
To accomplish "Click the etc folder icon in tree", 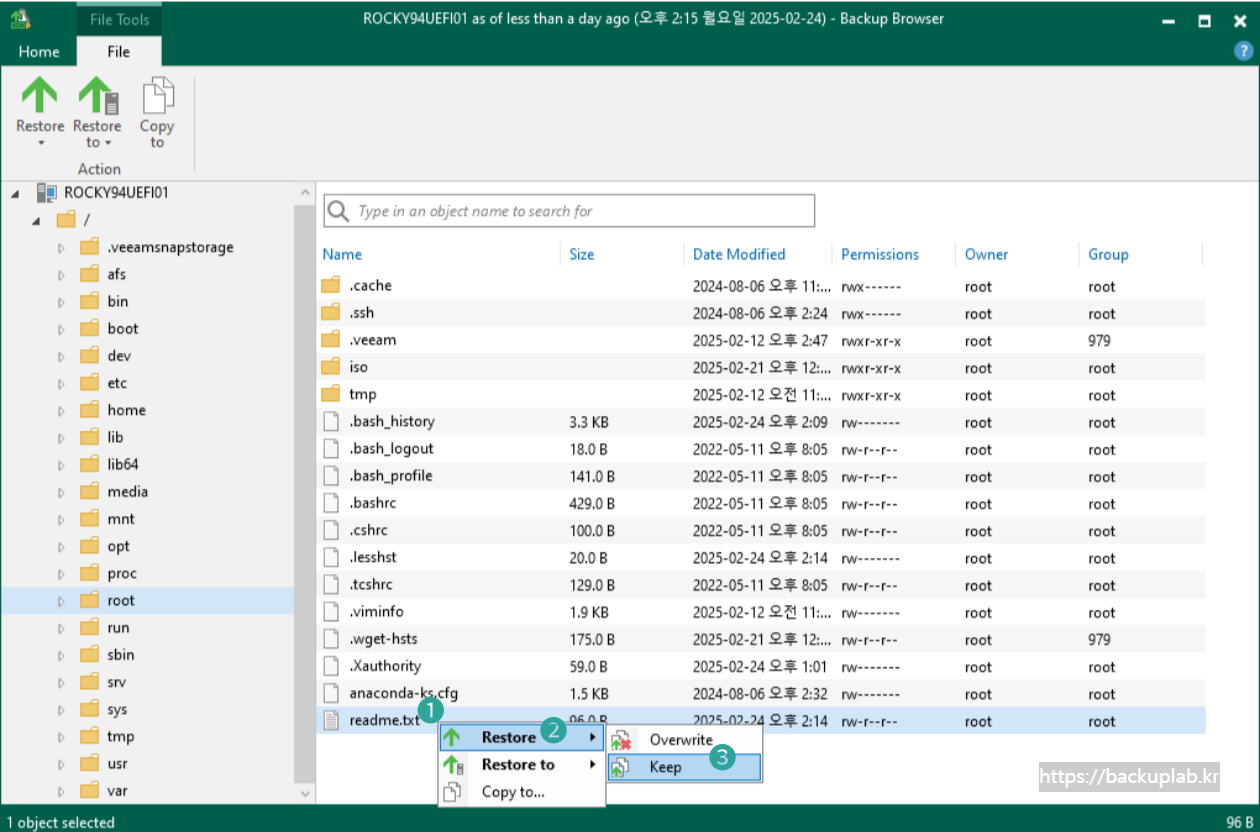I will 90,383.
